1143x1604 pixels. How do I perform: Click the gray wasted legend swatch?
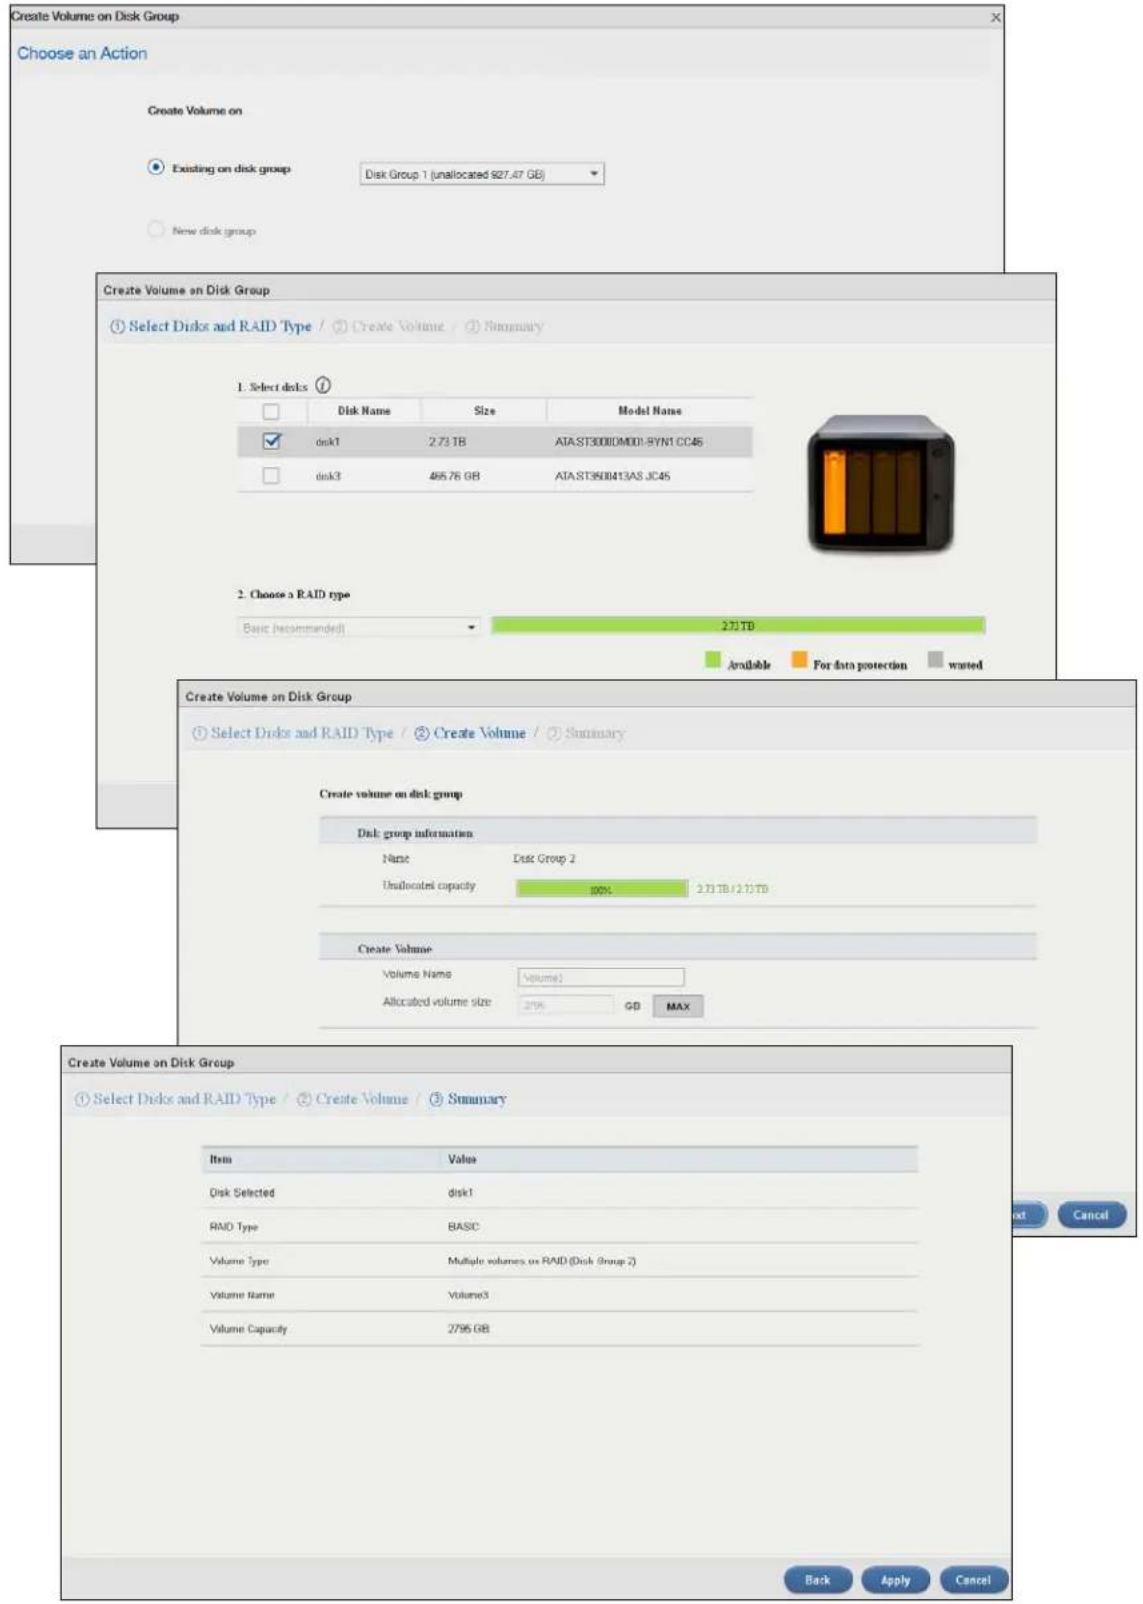[935, 660]
